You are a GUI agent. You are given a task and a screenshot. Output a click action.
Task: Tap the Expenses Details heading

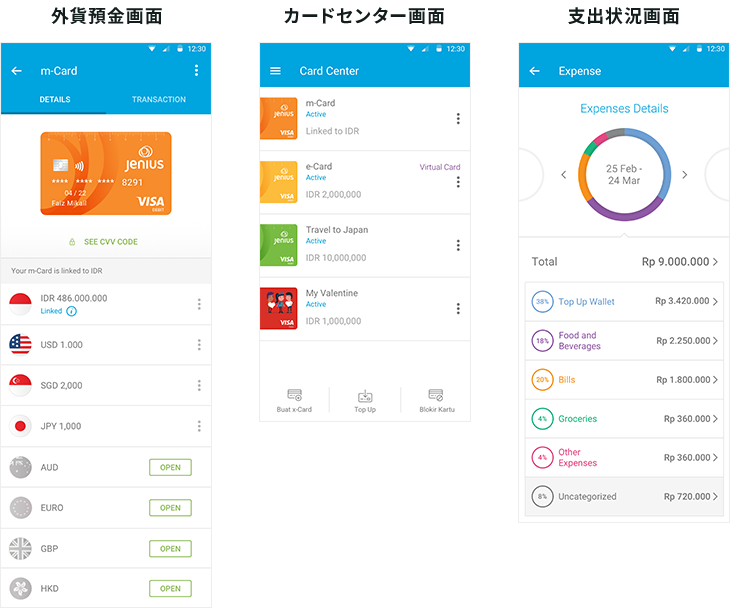click(624, 108)
